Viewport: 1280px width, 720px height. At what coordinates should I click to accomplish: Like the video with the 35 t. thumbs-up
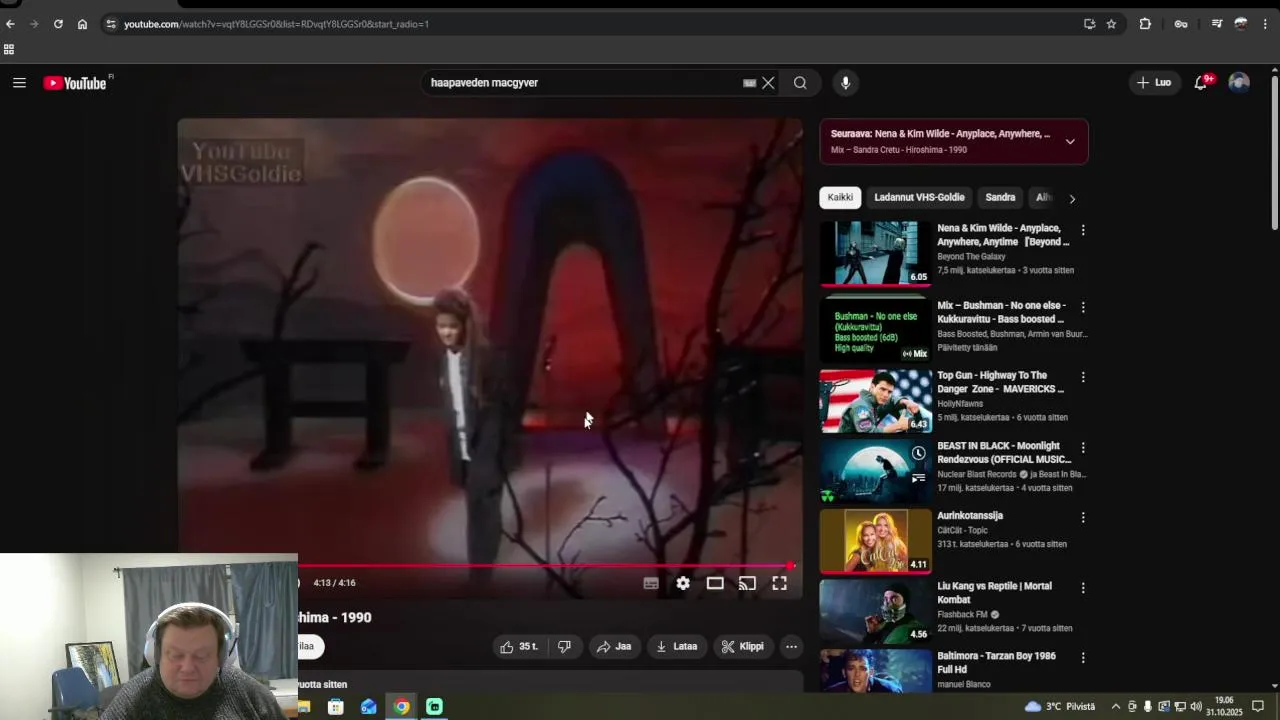(518, 647)
